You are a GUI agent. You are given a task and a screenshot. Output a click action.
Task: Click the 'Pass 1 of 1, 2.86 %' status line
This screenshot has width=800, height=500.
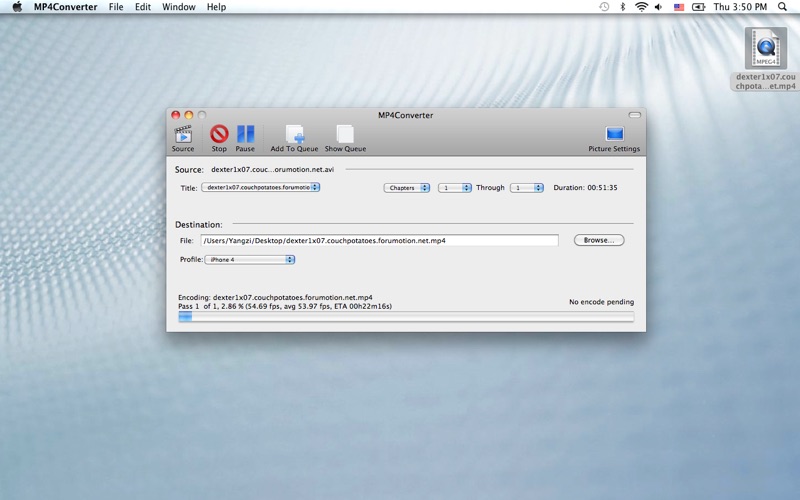point(285,307)
